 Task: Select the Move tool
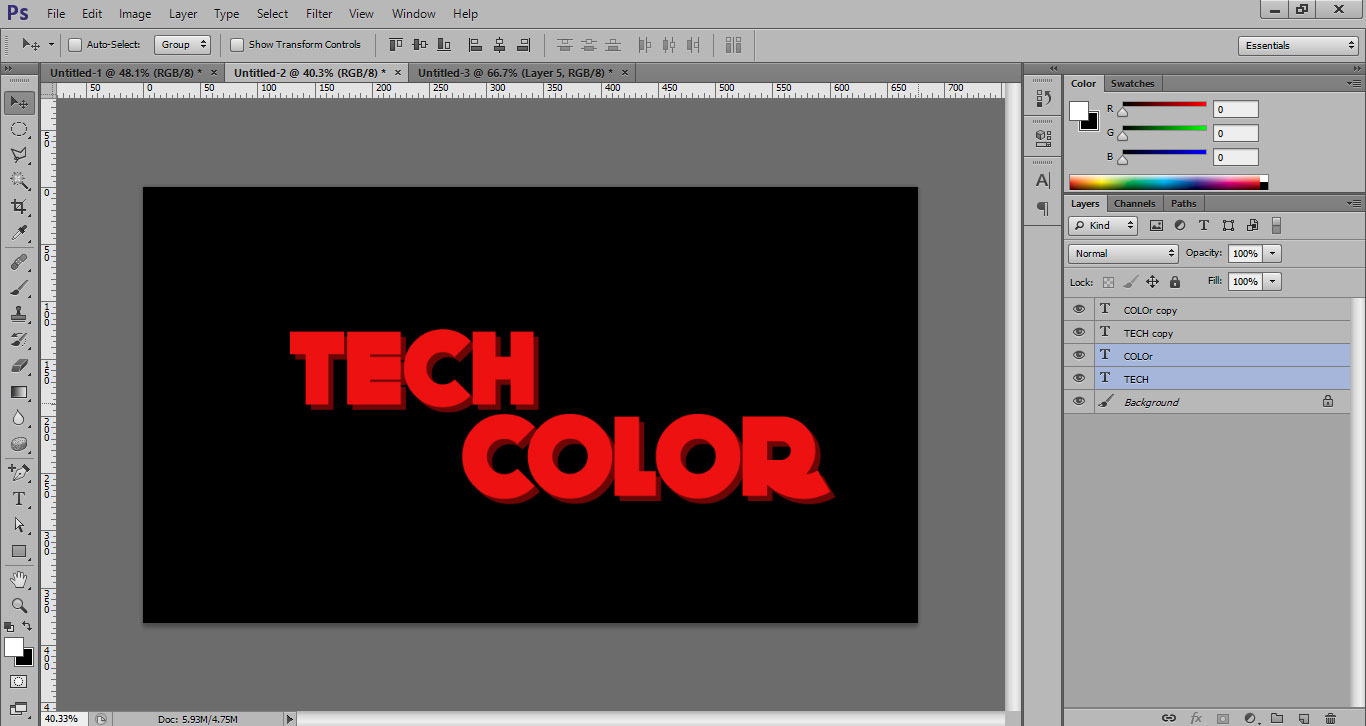(x=20, y=102)
